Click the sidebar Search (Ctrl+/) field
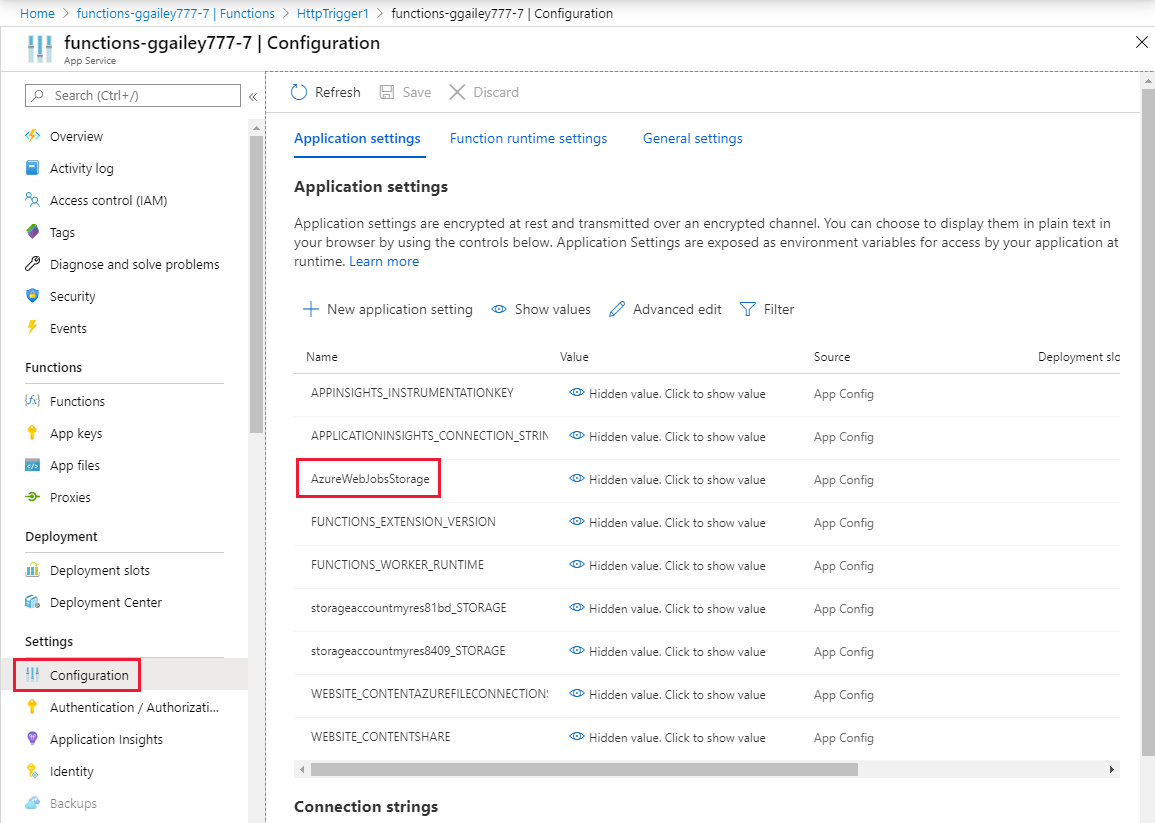 pos(133,96)
